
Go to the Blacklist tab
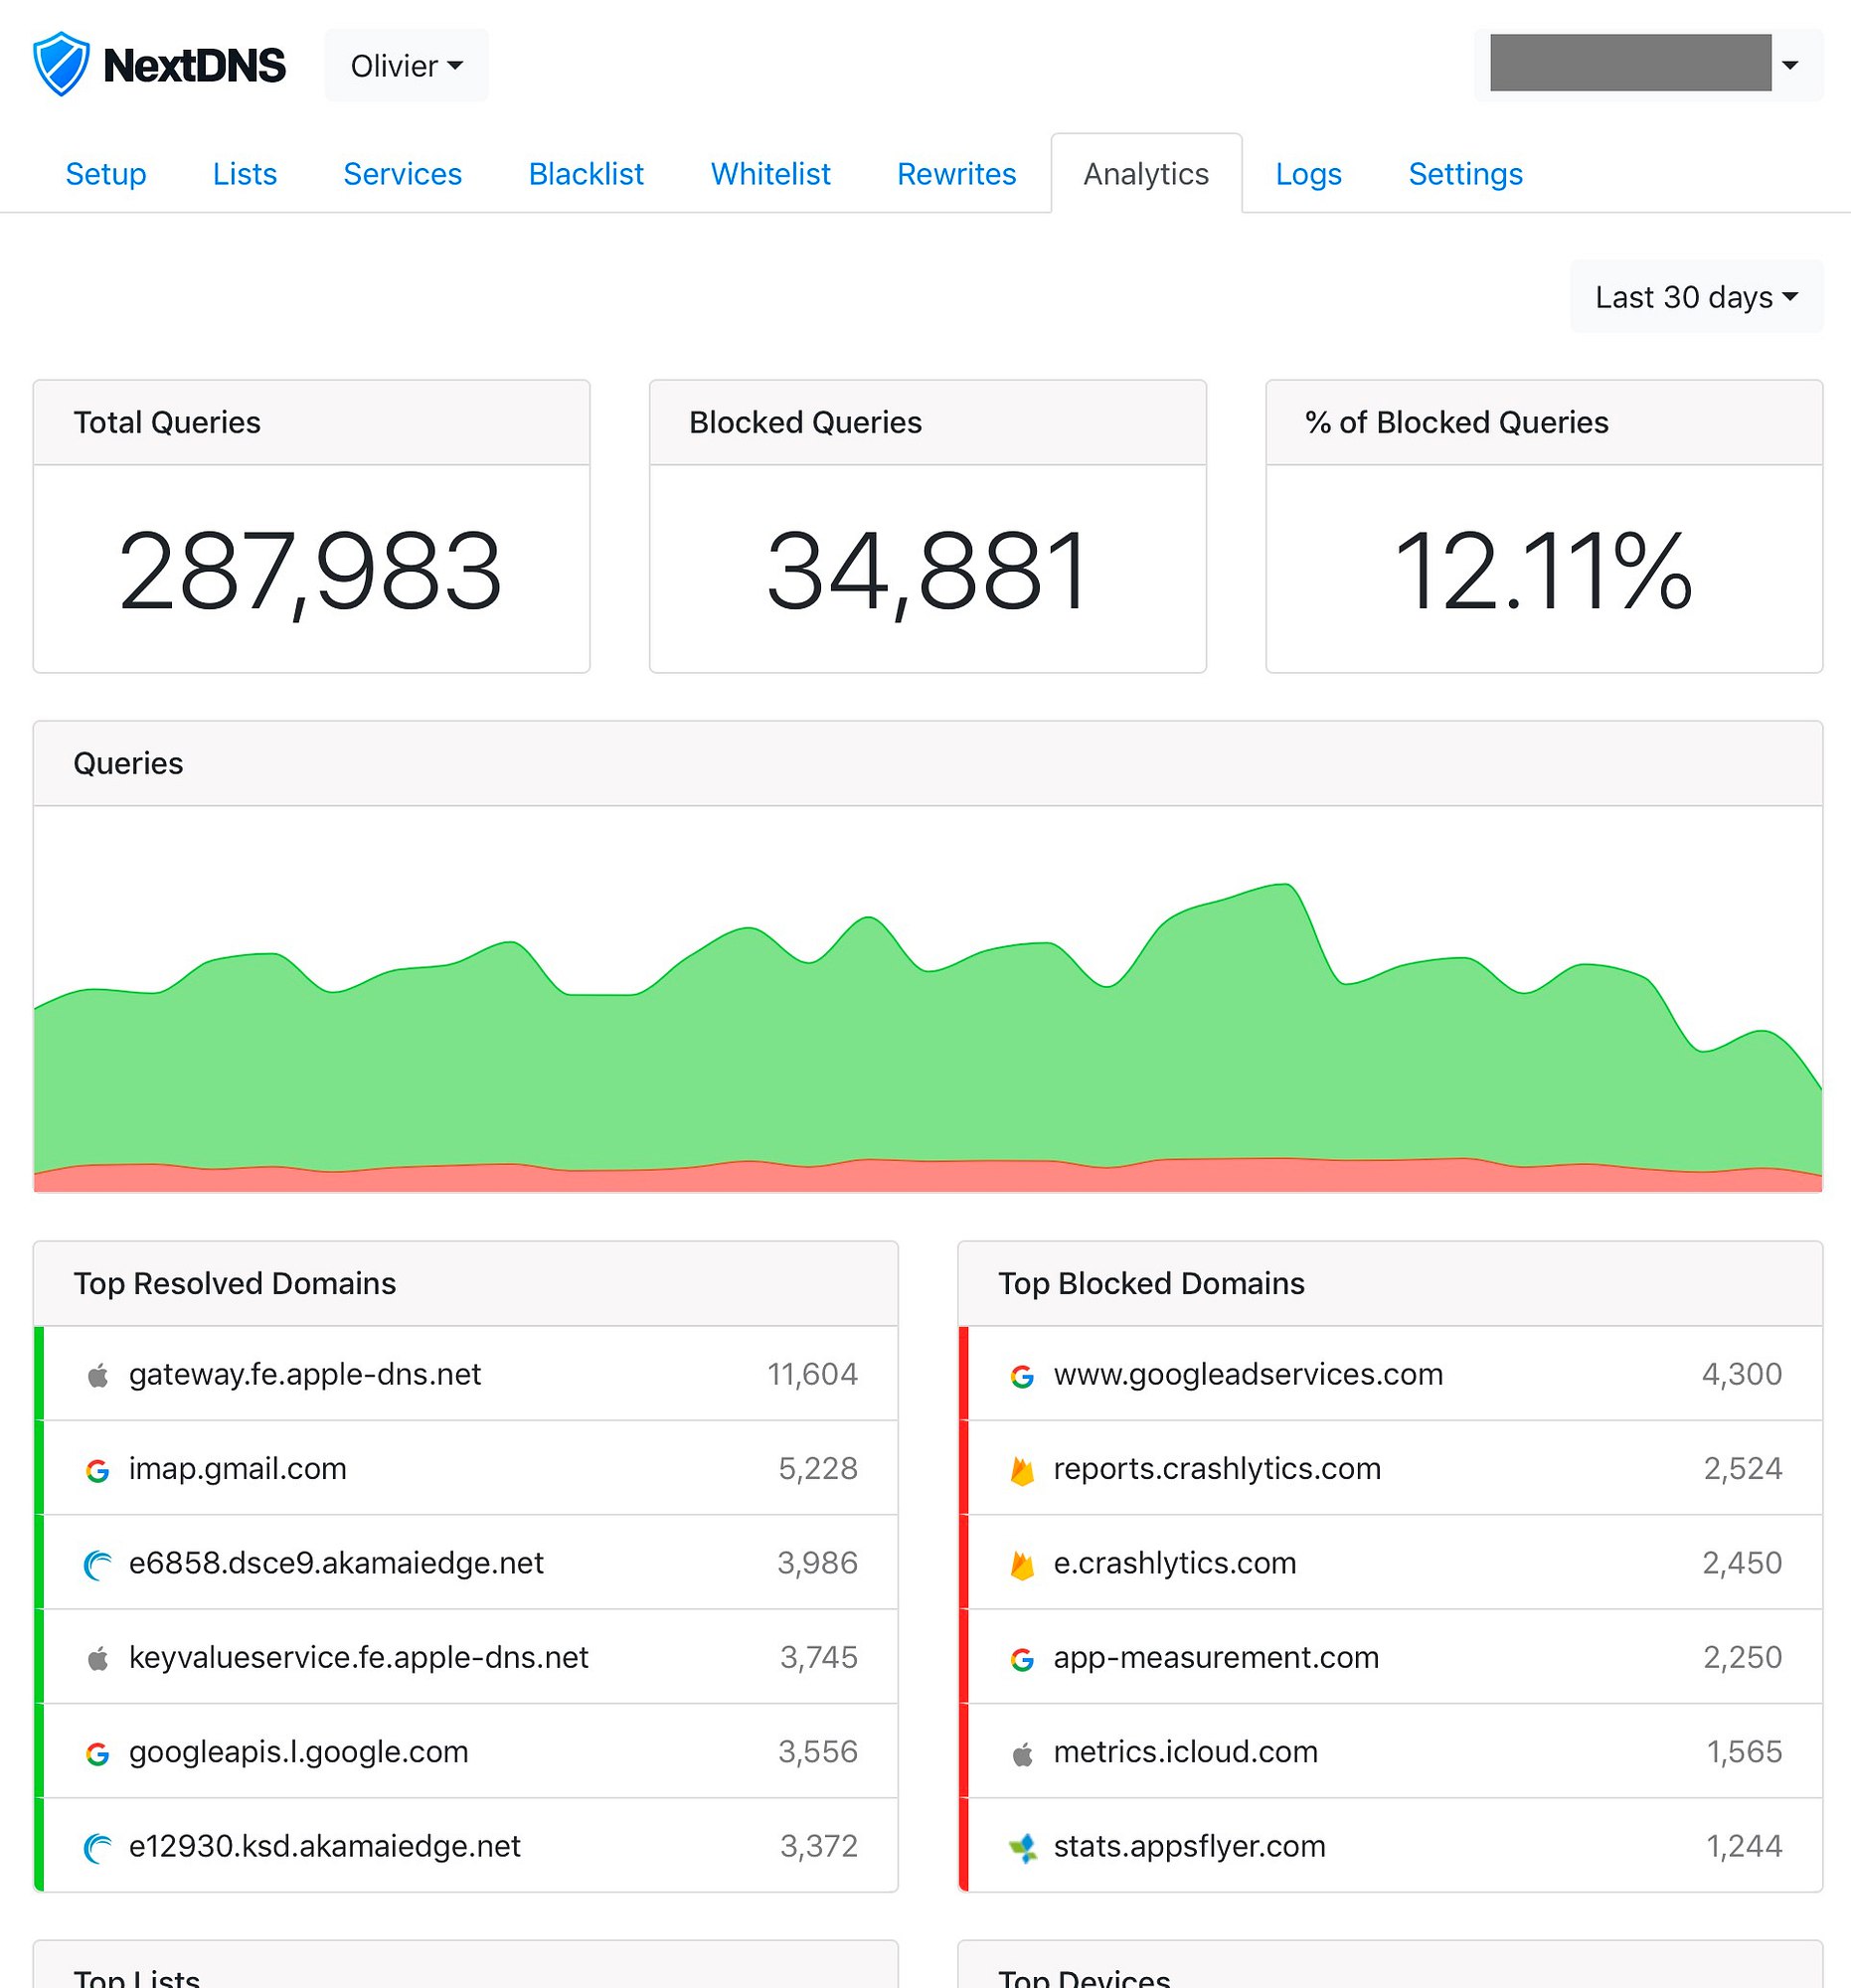point(586,174)
